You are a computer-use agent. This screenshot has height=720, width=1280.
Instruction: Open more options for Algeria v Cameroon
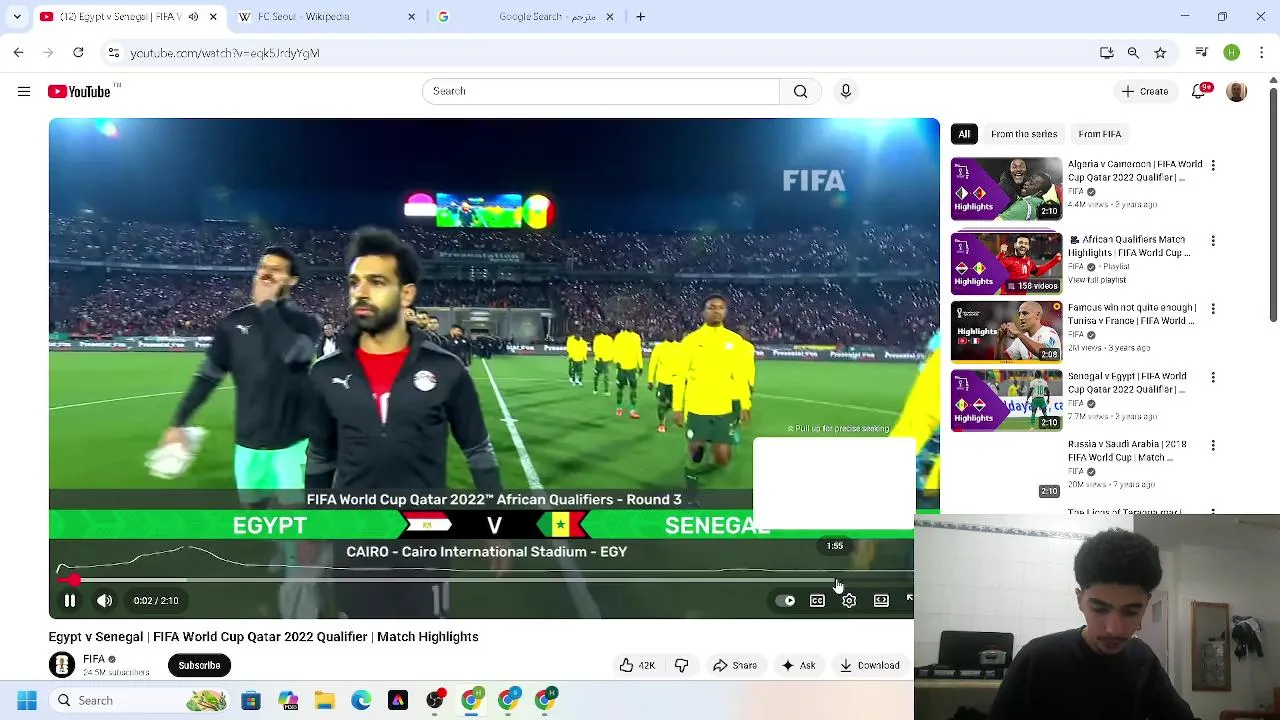pos(1213,165)
